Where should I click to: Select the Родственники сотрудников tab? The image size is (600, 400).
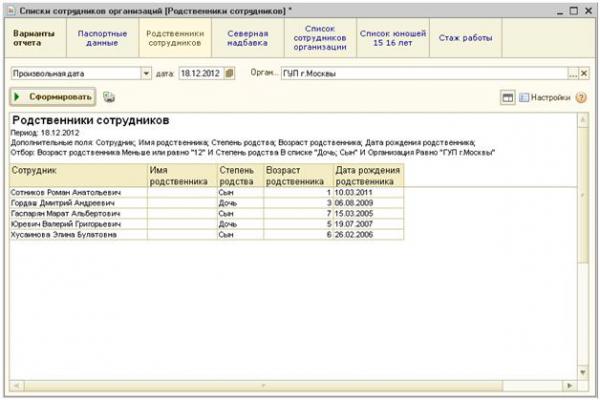click(x=175, y=38)
